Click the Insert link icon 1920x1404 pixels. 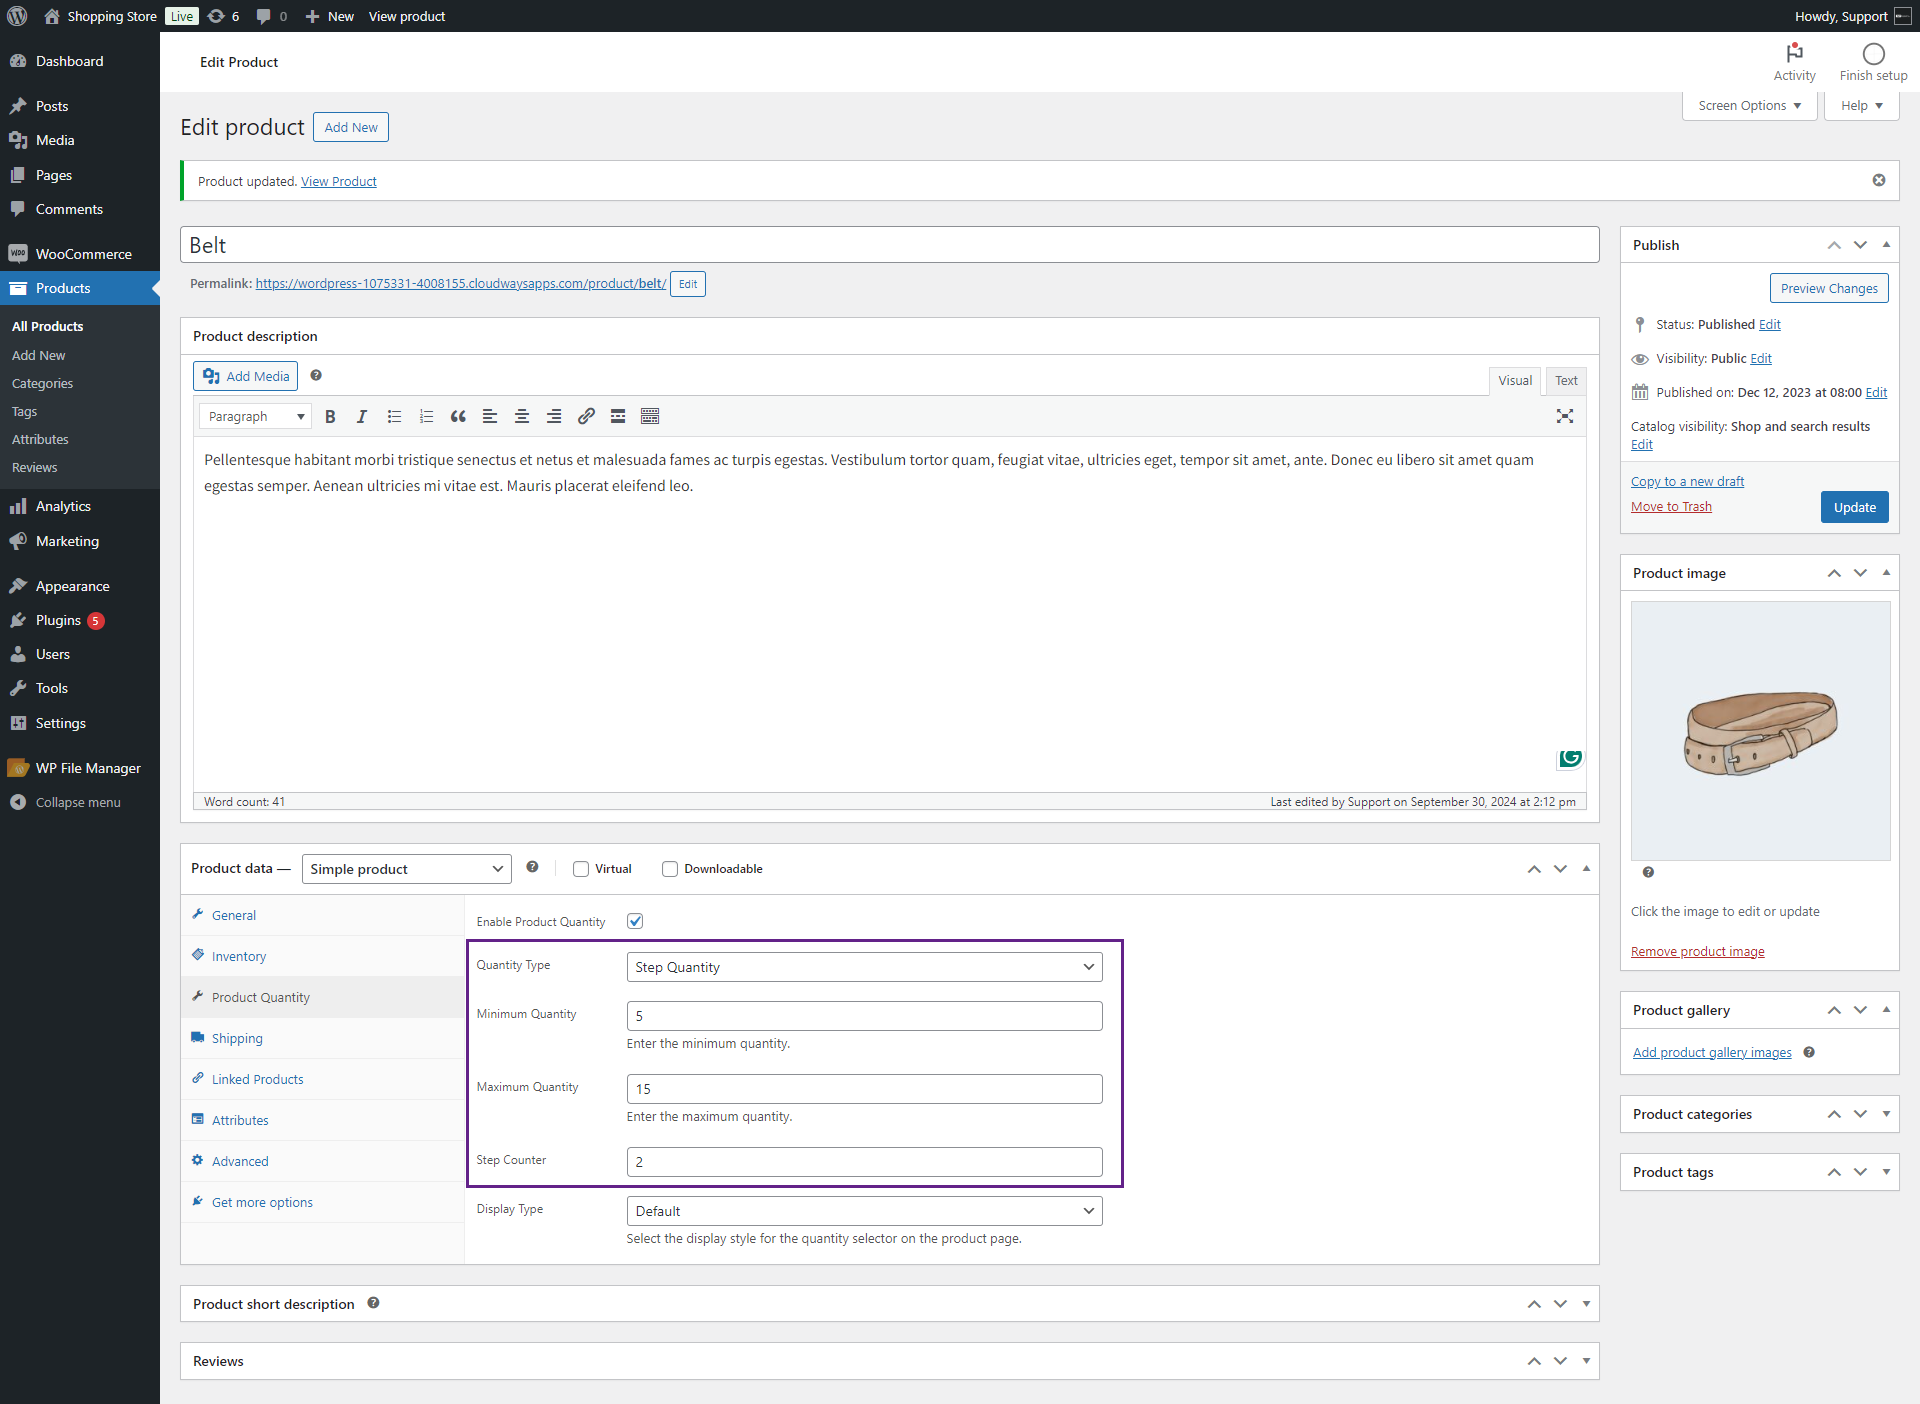coord(586,417)
